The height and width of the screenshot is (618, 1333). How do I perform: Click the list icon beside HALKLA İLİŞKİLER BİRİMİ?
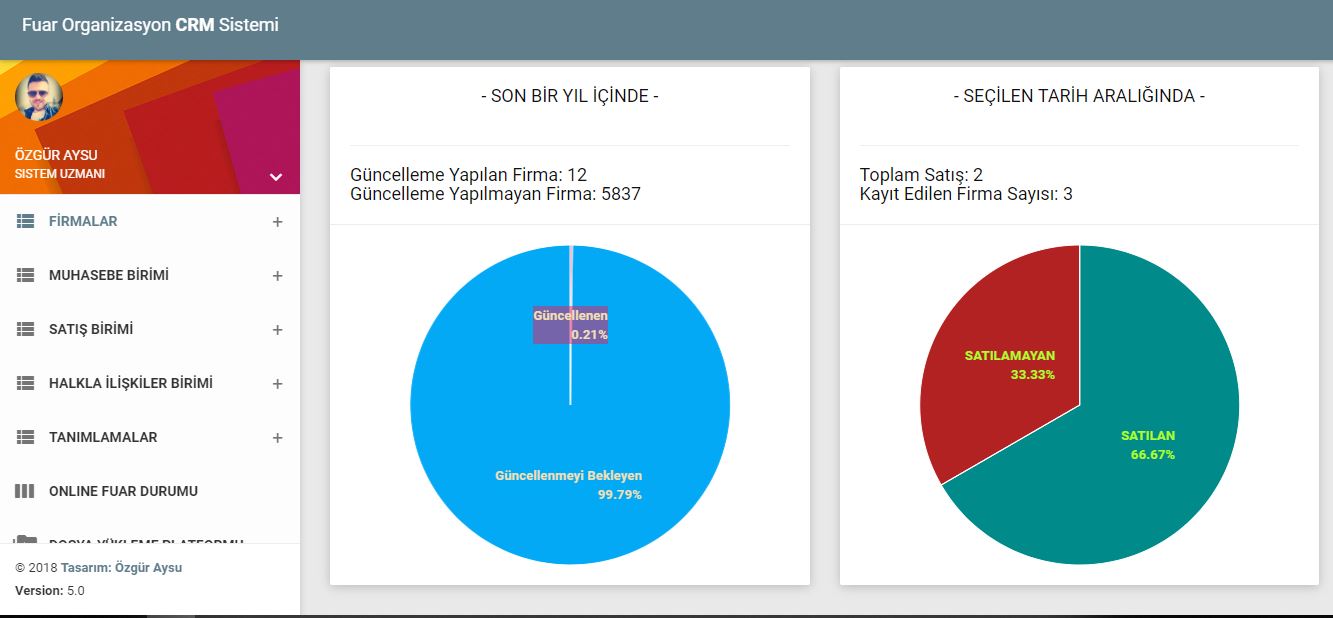pyautogui.click(x=26, y=384)
